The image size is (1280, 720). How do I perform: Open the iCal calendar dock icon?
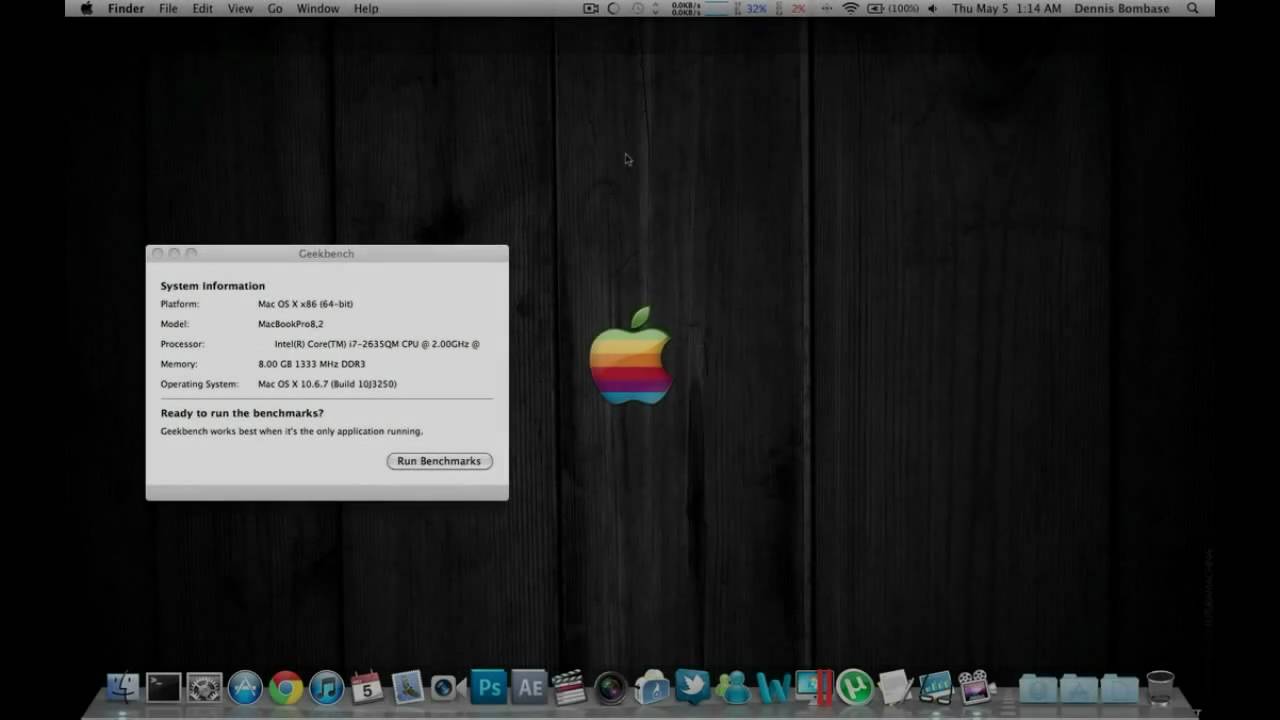(367, 687)
